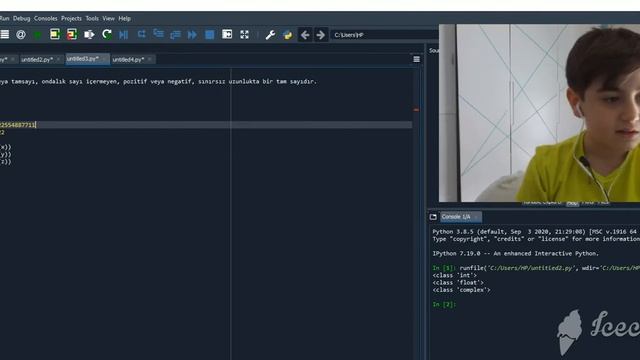
Task: Maximize current pane four-arrows icon
Action: [244, 35]
